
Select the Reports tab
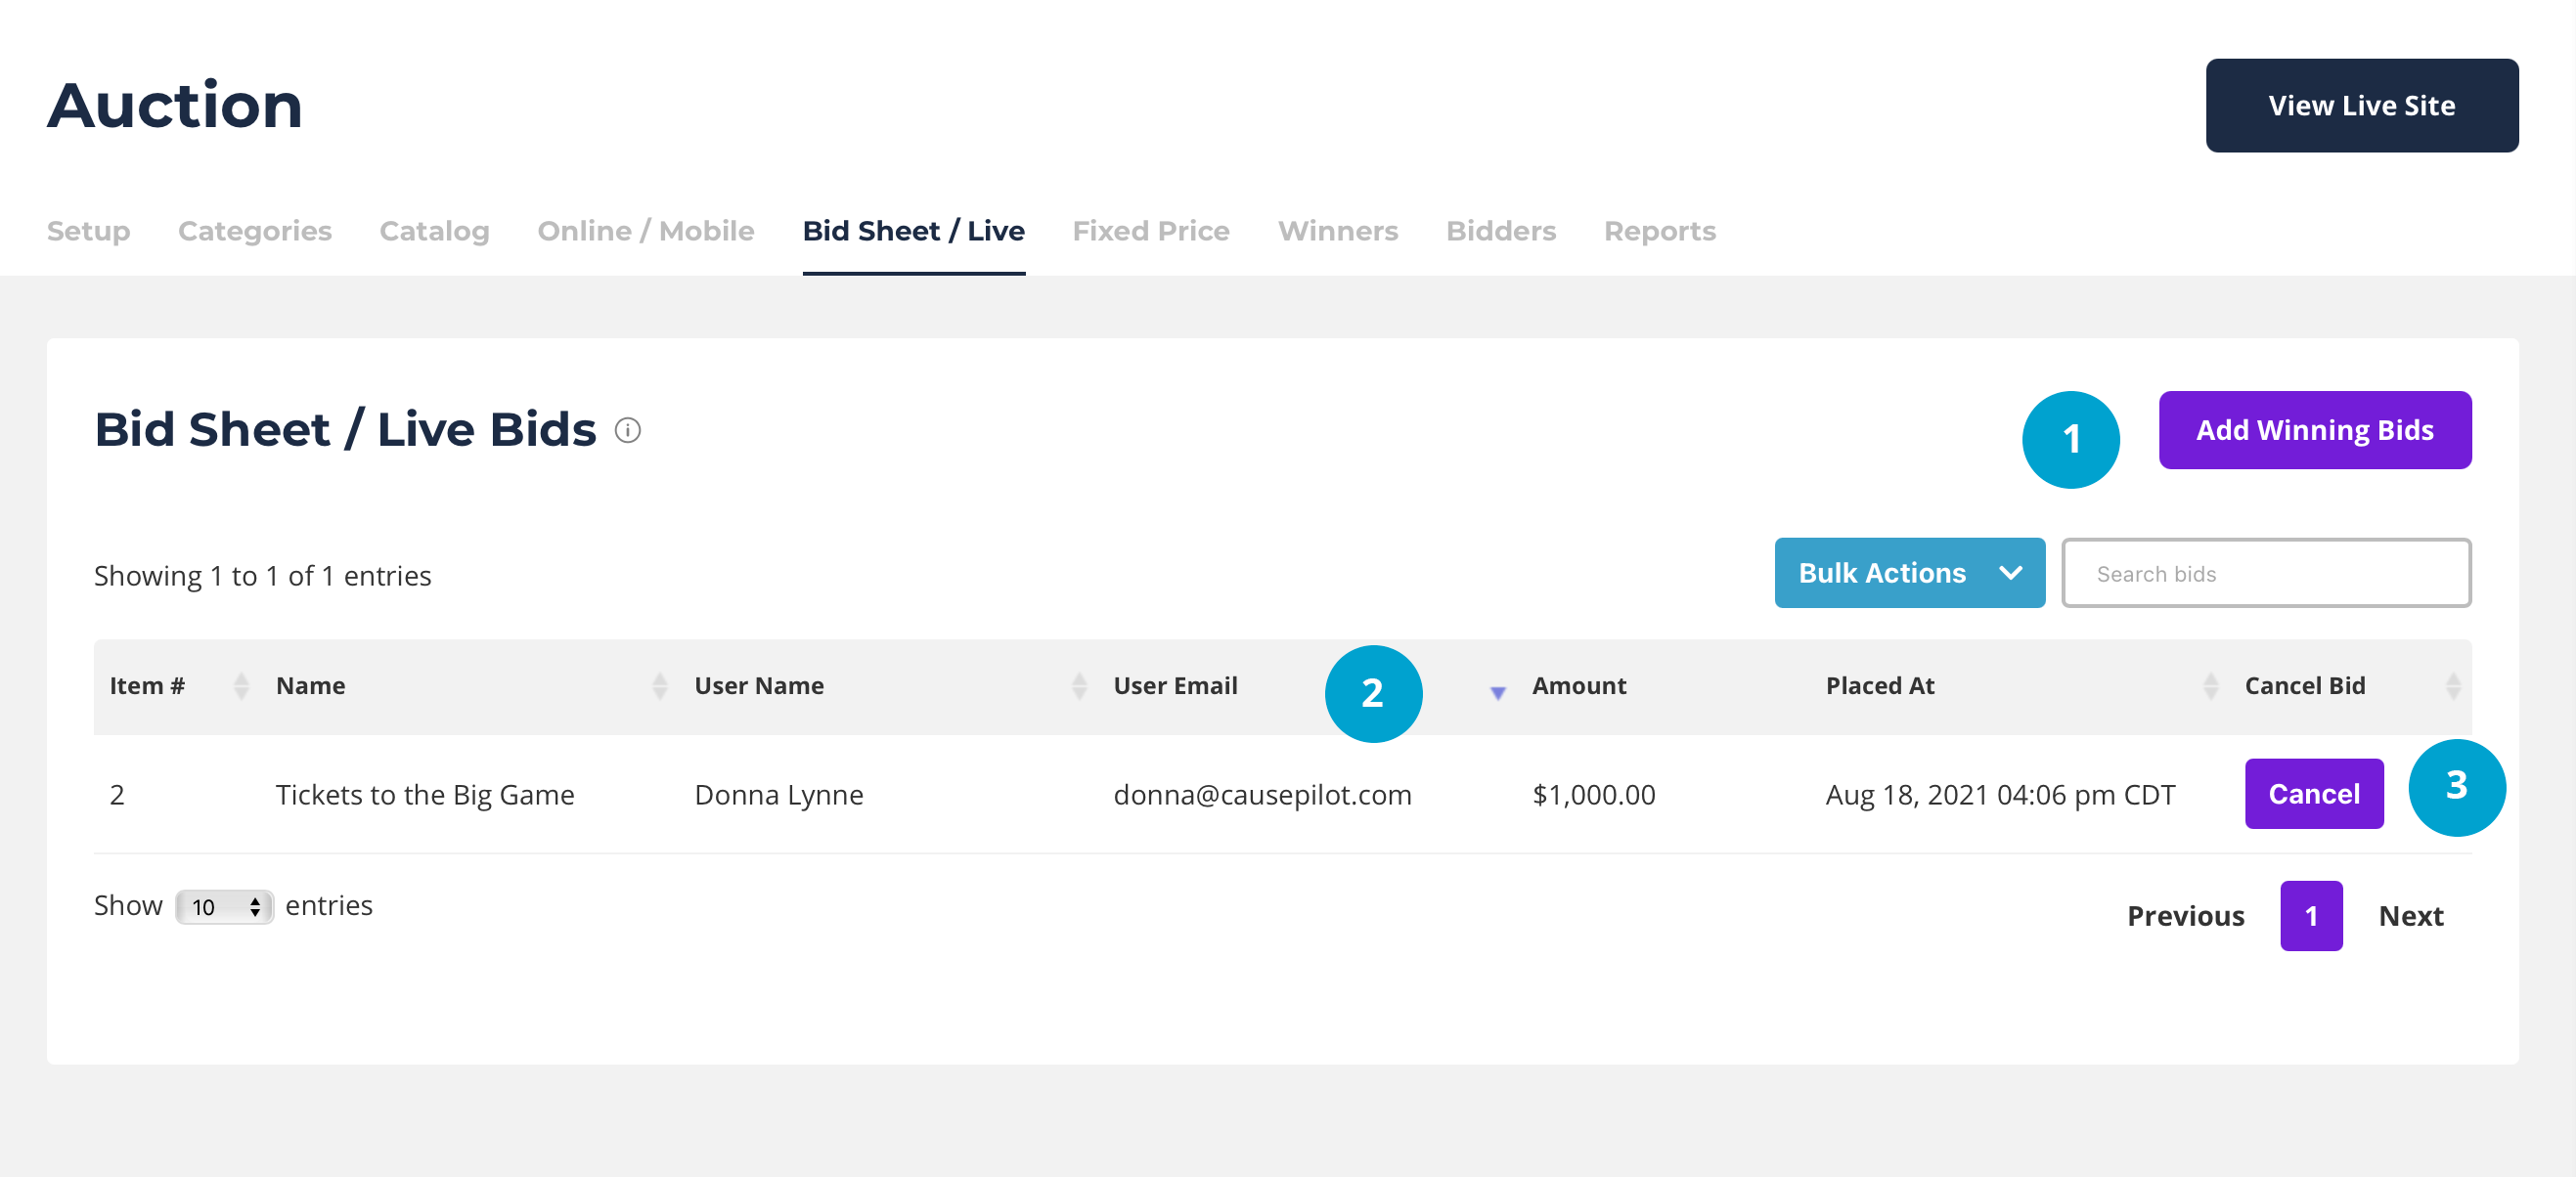point(1659,231)
